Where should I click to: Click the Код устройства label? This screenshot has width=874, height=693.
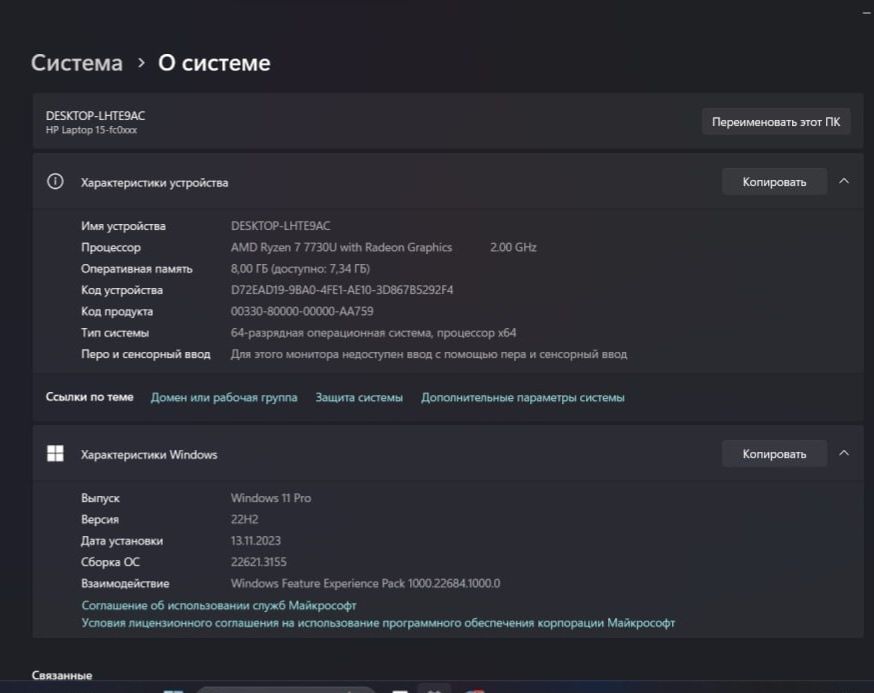pyautogui.click(x=122, y=290)
